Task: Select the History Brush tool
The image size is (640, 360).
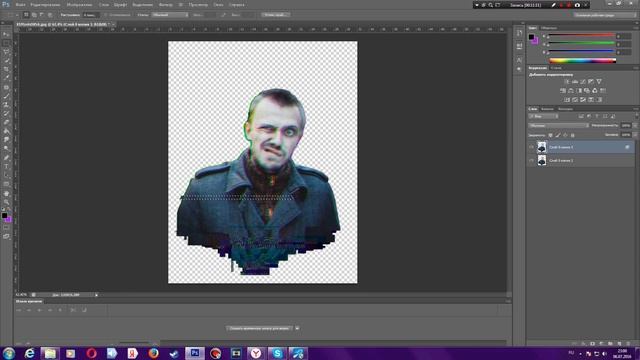Action: click(6, 114)
